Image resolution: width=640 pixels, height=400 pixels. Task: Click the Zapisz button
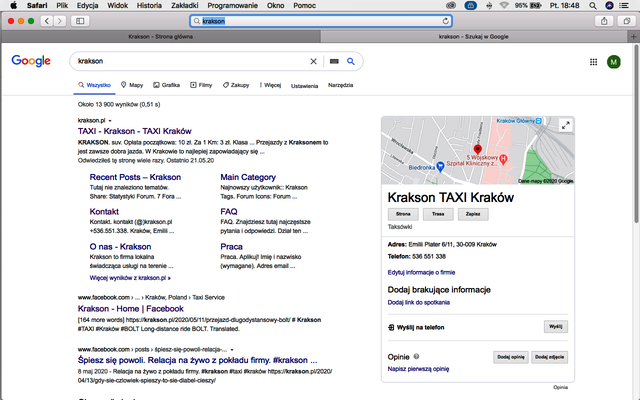coord(473,214)
